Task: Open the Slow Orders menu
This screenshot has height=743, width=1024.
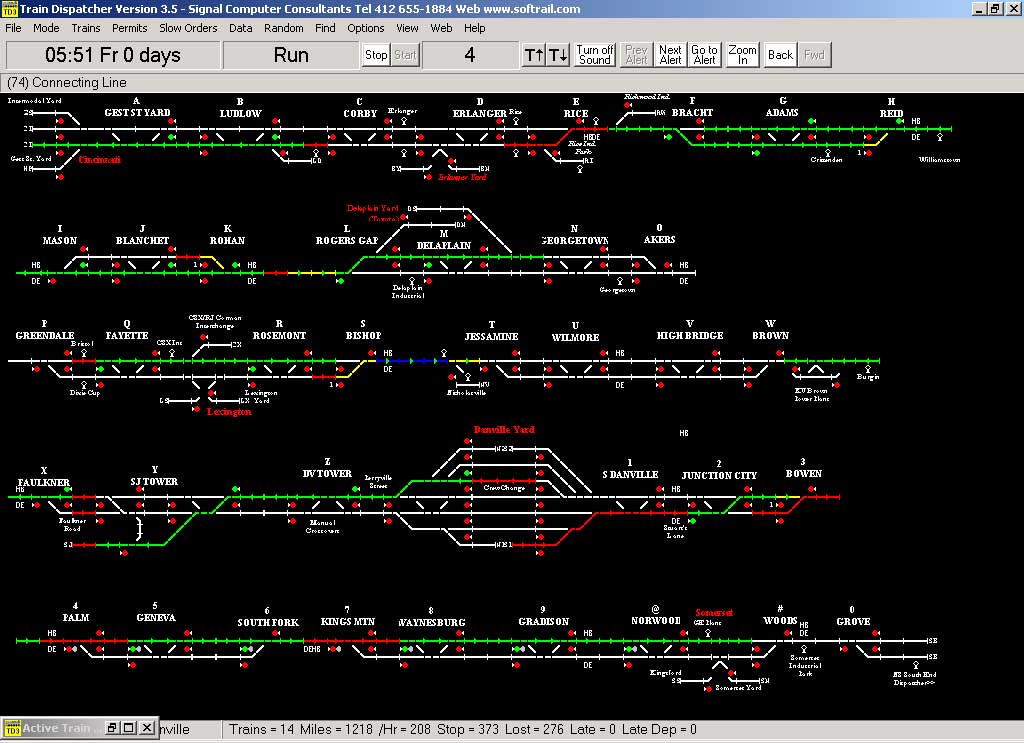Action: pyautogui.click(x=188, y=28)
